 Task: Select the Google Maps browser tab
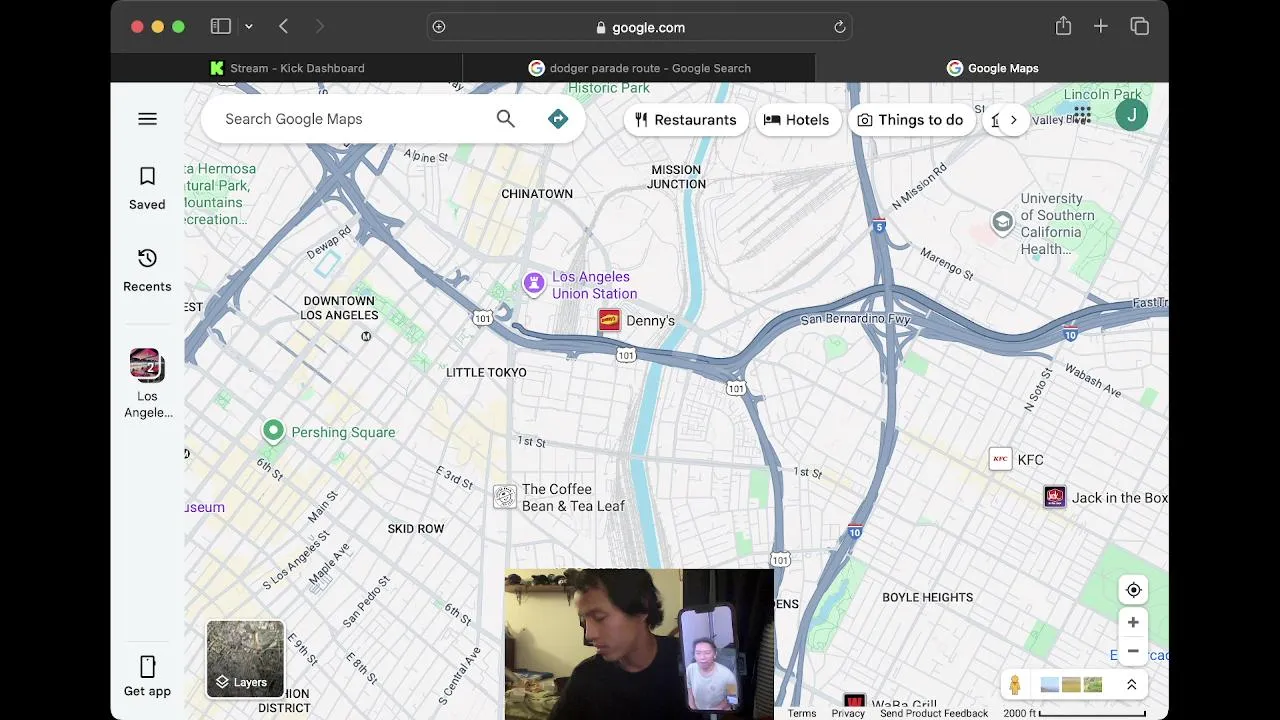point(992,68)
